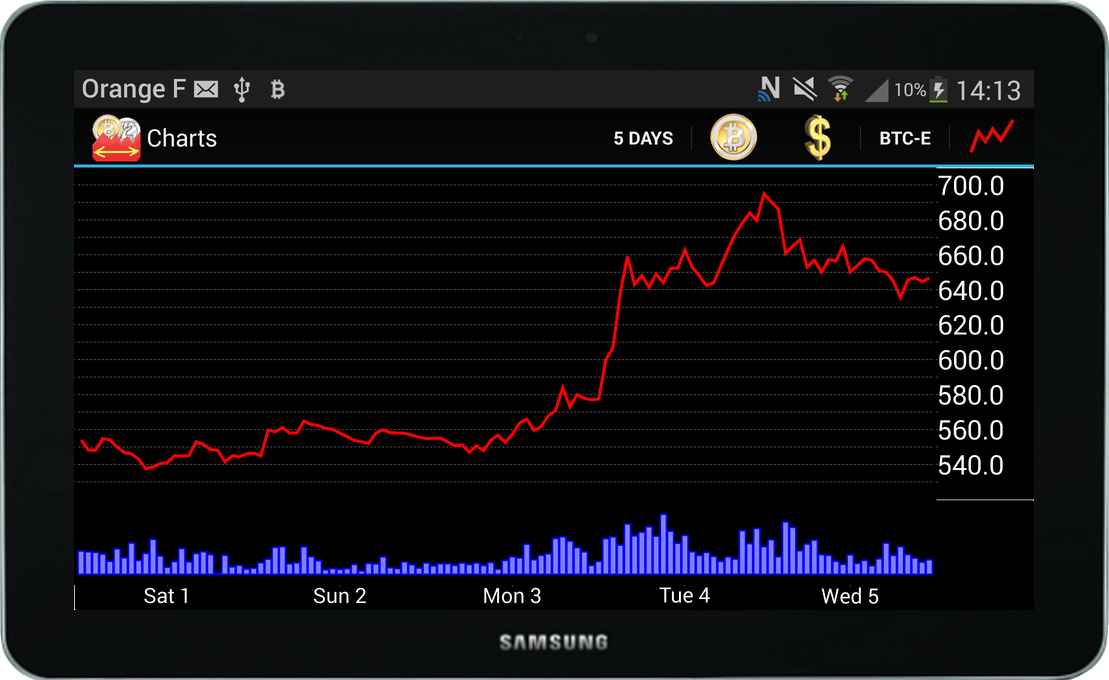The width and height of the screenshot is (1109, 680).
Task: Tap the 580.0 price axis label
Action: [971, 396]
